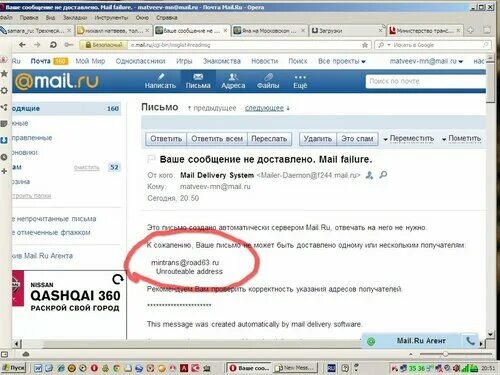The image size is (500, 375).
Task: Open the Входящие folder showing 160
Action: [x=66, y=108]
